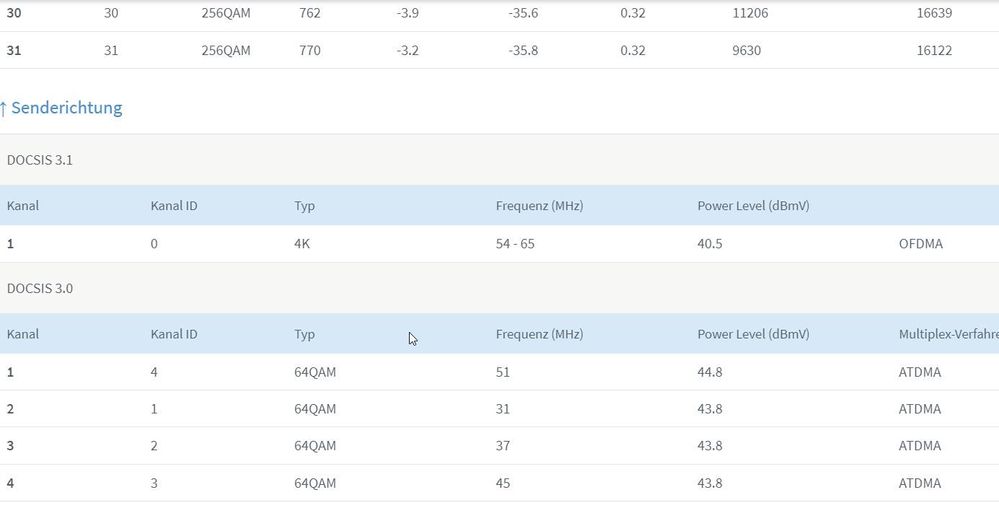Image resolution: width=999 pixels, height=506 pixels.
Task: Select the 4K type cell
Action: tap(302, 244)
